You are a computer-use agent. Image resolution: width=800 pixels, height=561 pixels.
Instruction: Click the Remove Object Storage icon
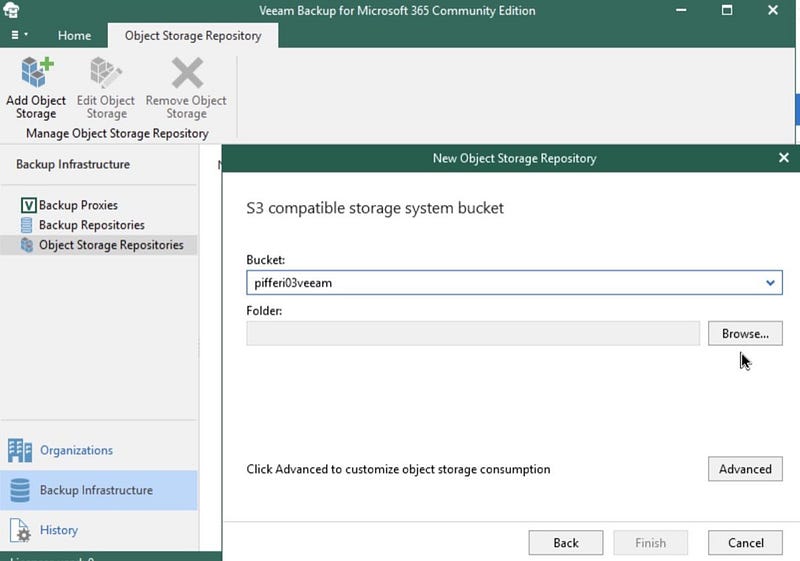[187, 72]
